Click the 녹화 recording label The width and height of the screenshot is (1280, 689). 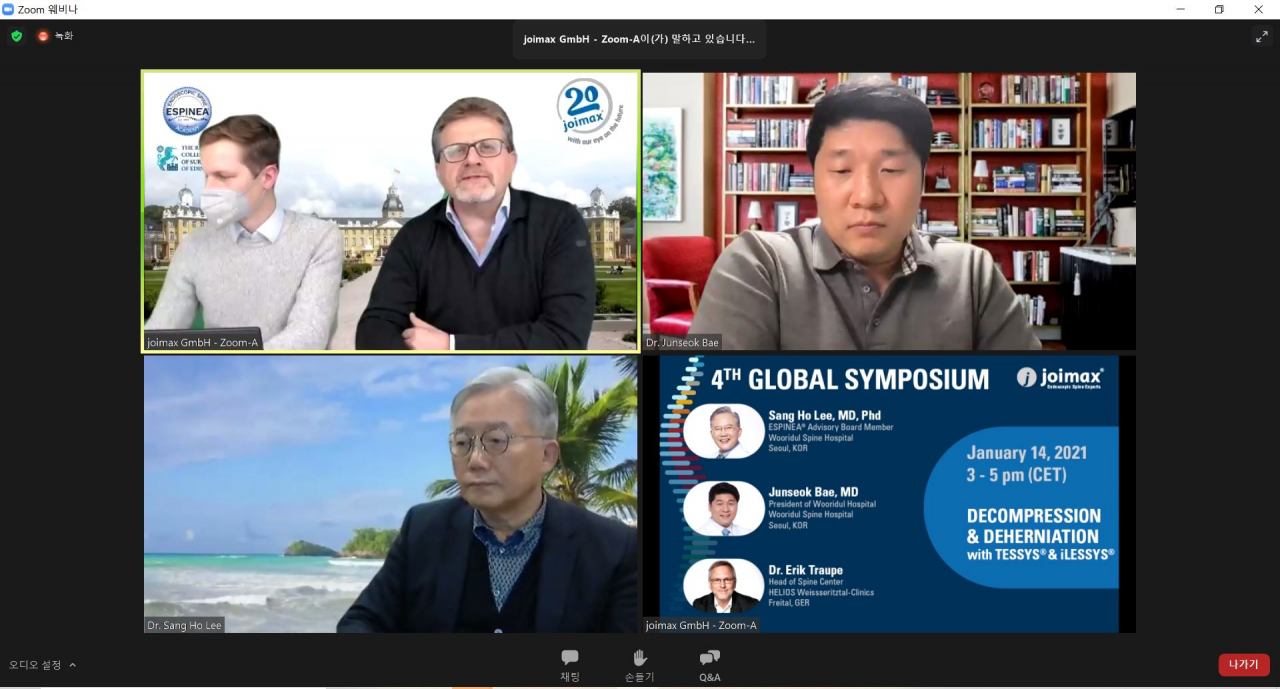64,36
